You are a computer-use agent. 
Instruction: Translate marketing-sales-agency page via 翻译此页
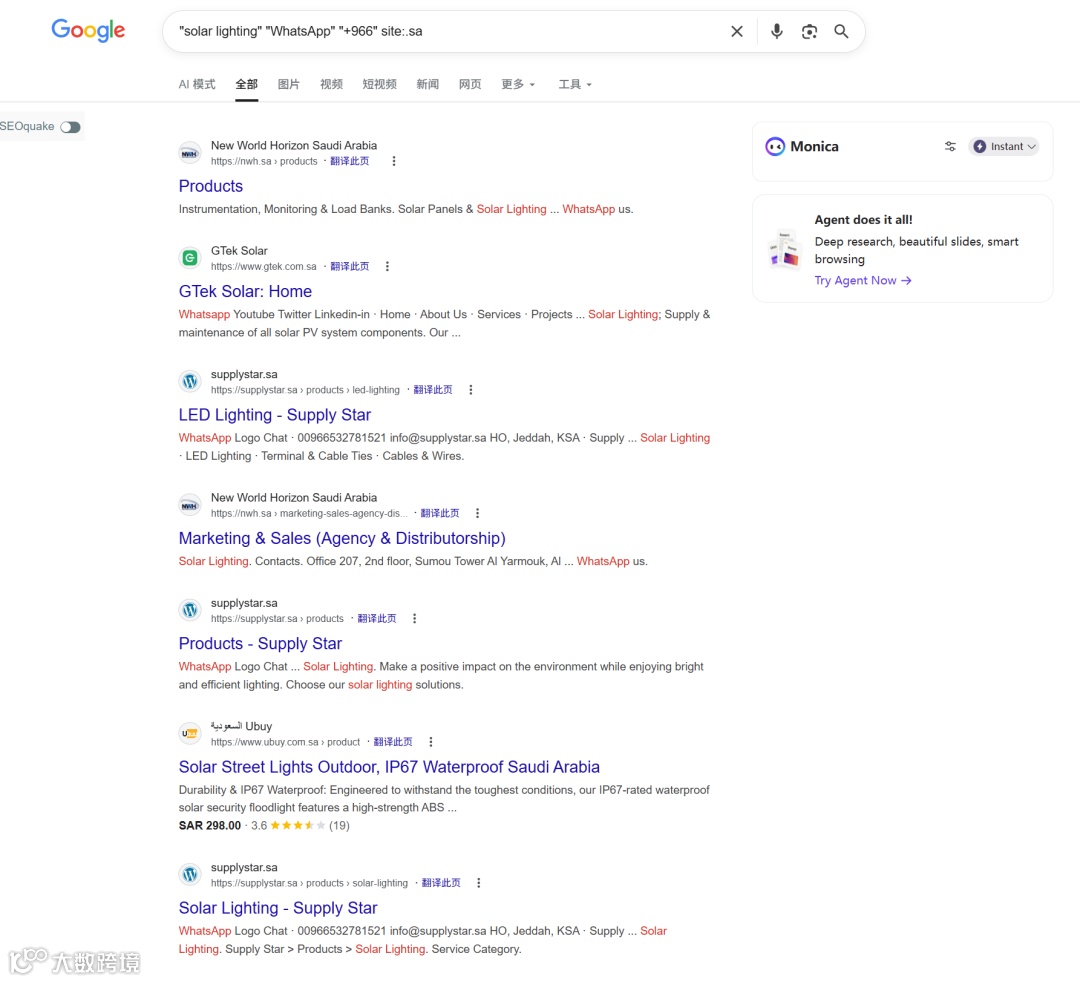coord(440,513)
